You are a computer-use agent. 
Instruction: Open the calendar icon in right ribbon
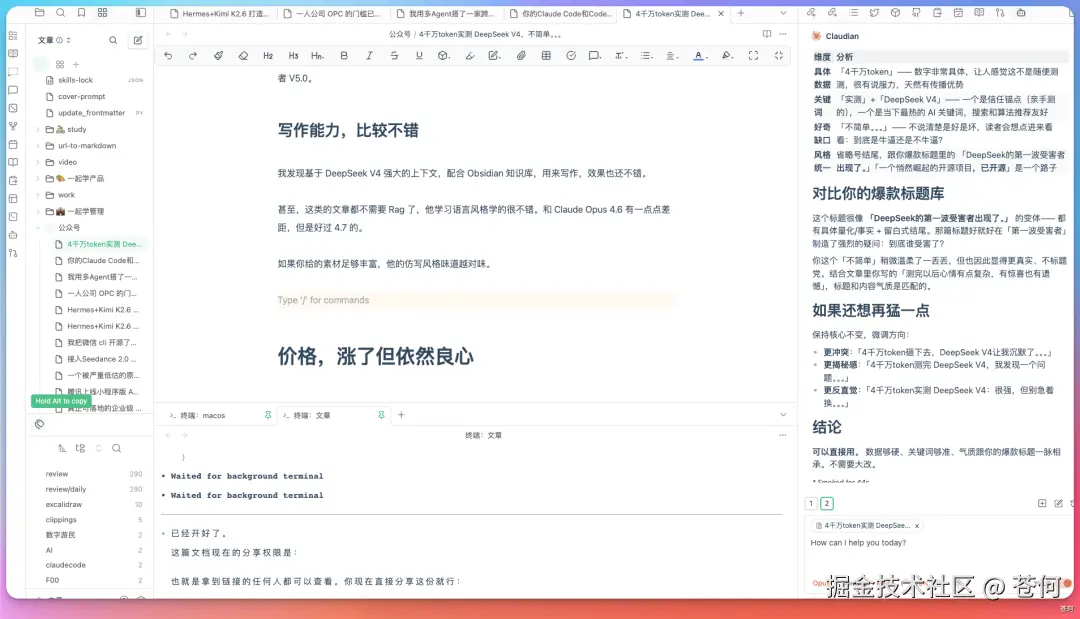[x=958, y=12]
